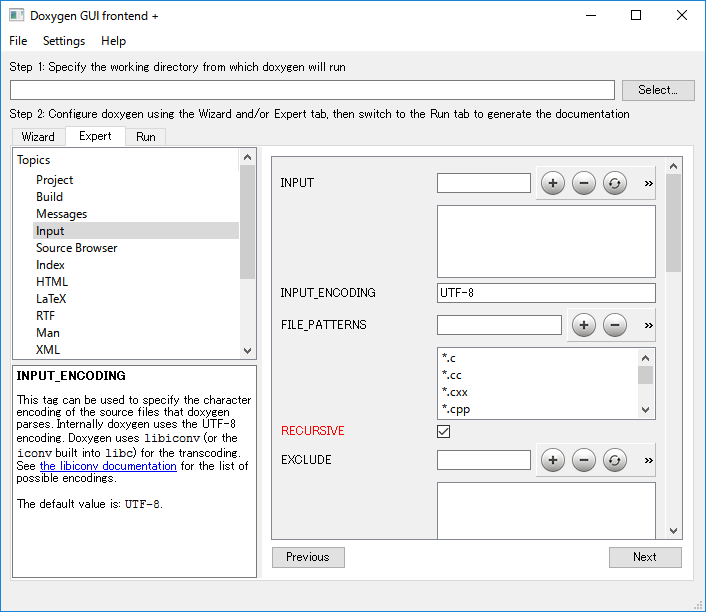Add entry with EXCLUDE plus button
This screenshot has height=612, width=706.
pos(553,460)
